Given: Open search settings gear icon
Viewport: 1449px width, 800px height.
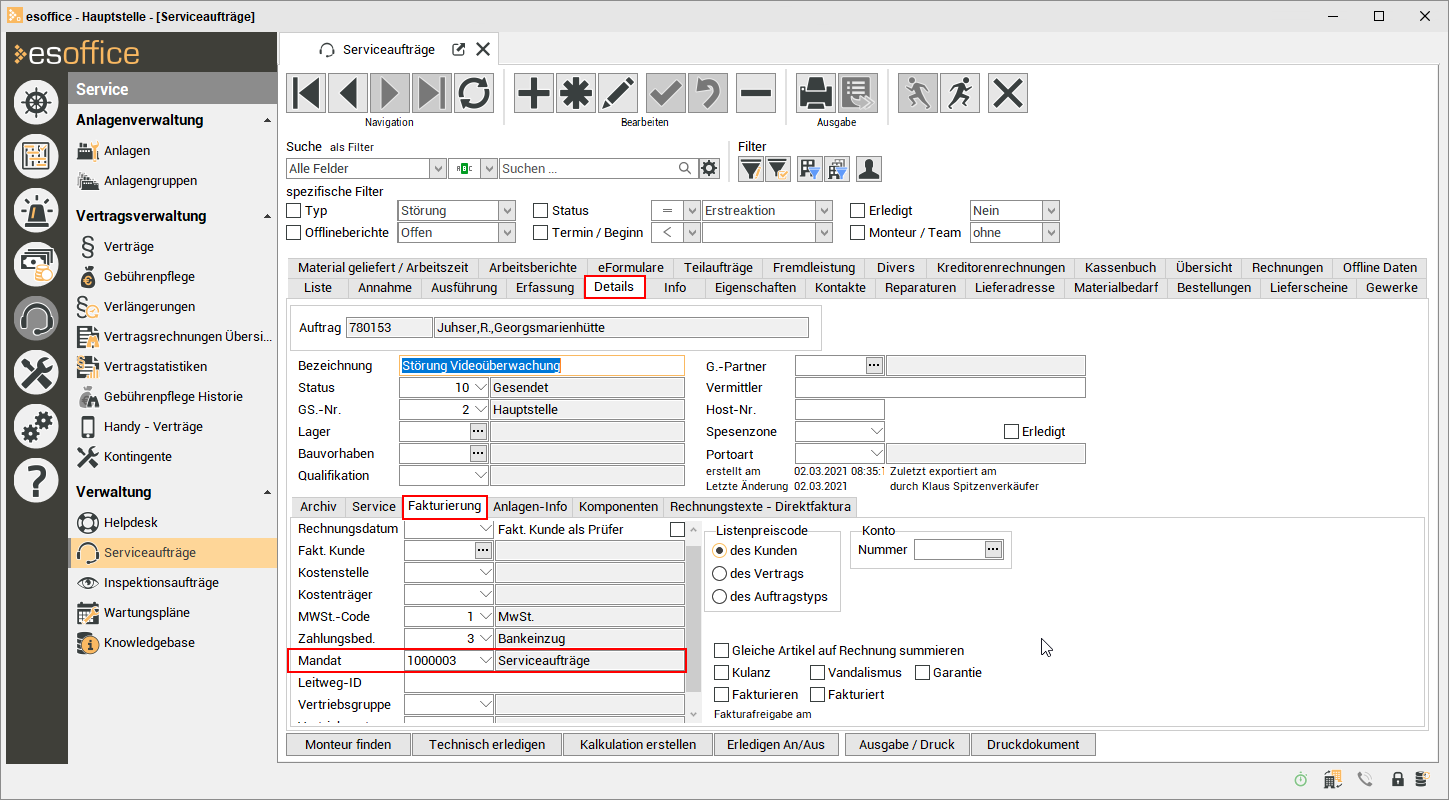Looking at the screenshot, I should (x=710, y=168).
